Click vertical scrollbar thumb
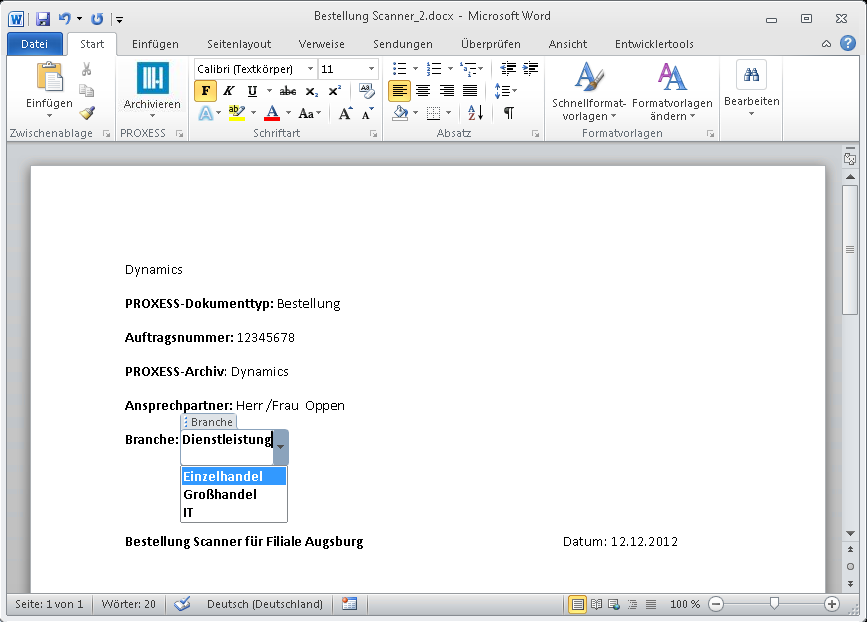 pos(850,250)
